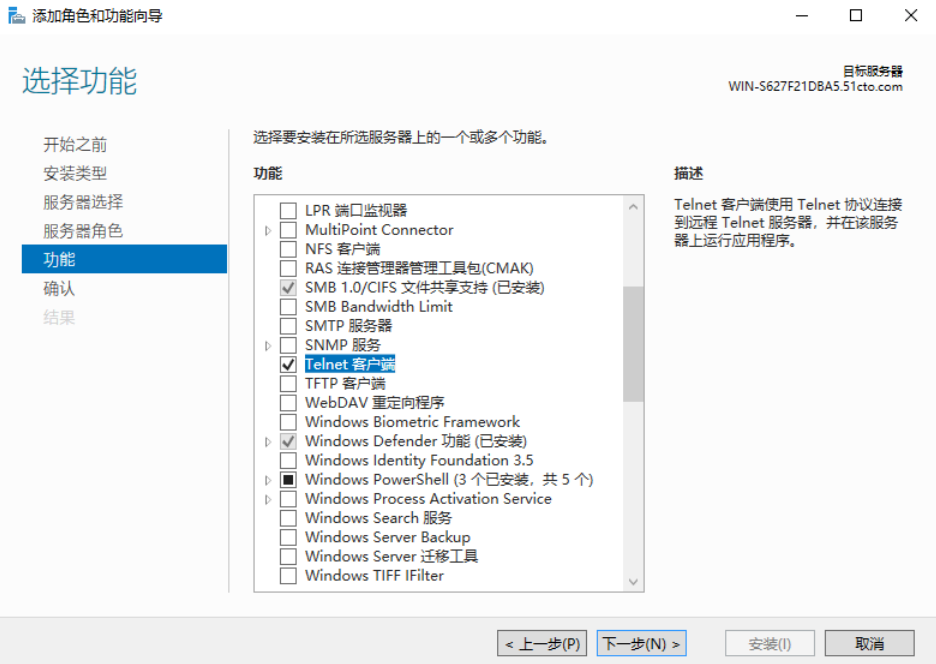This screenshot has width=936, height=664.
Task: Check the WebDAV 重定向程序 checkbox
Action: click(288, 402)
